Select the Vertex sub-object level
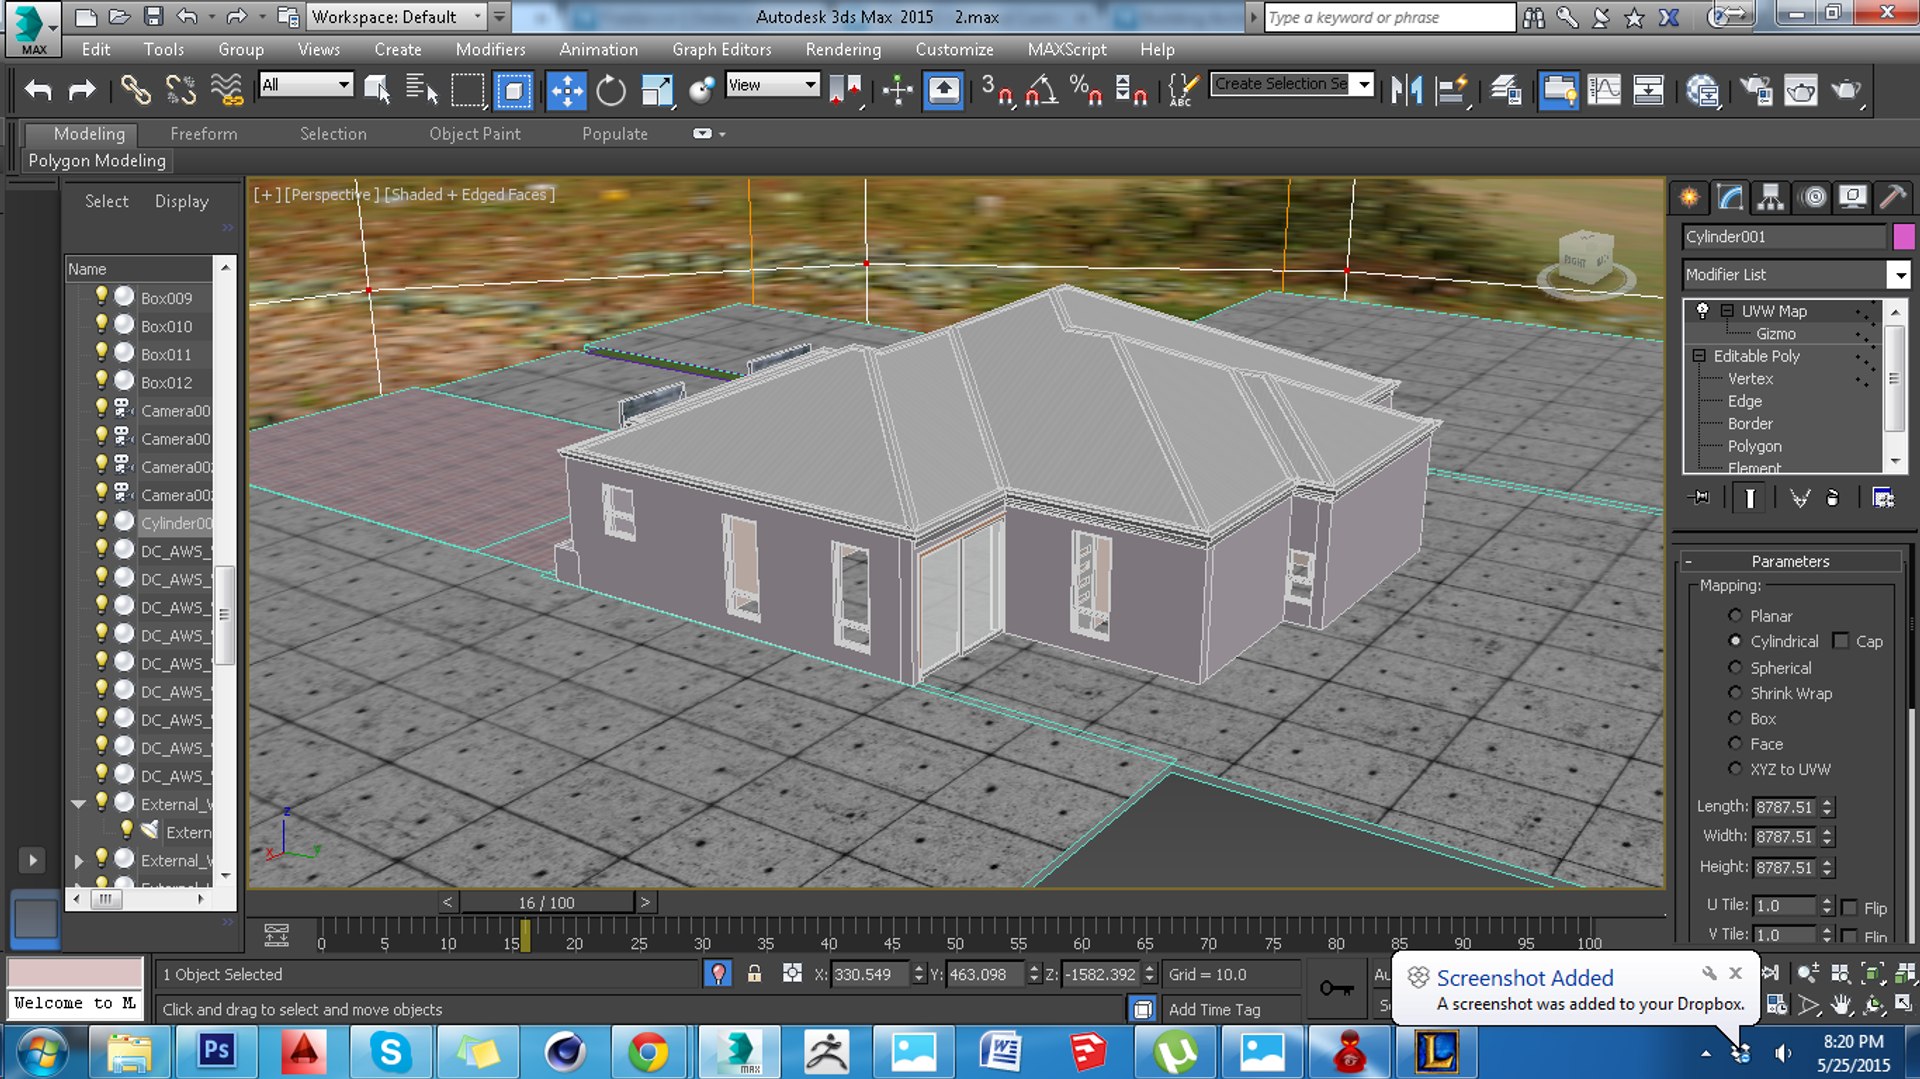 [x=1750, y=379]
